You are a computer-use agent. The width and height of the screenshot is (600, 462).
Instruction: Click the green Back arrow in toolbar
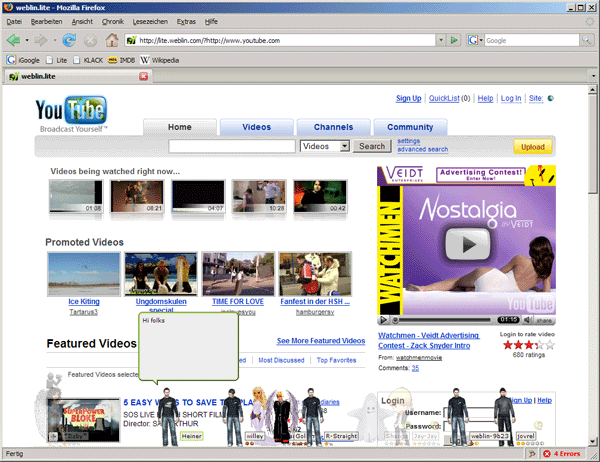point(13,40)
